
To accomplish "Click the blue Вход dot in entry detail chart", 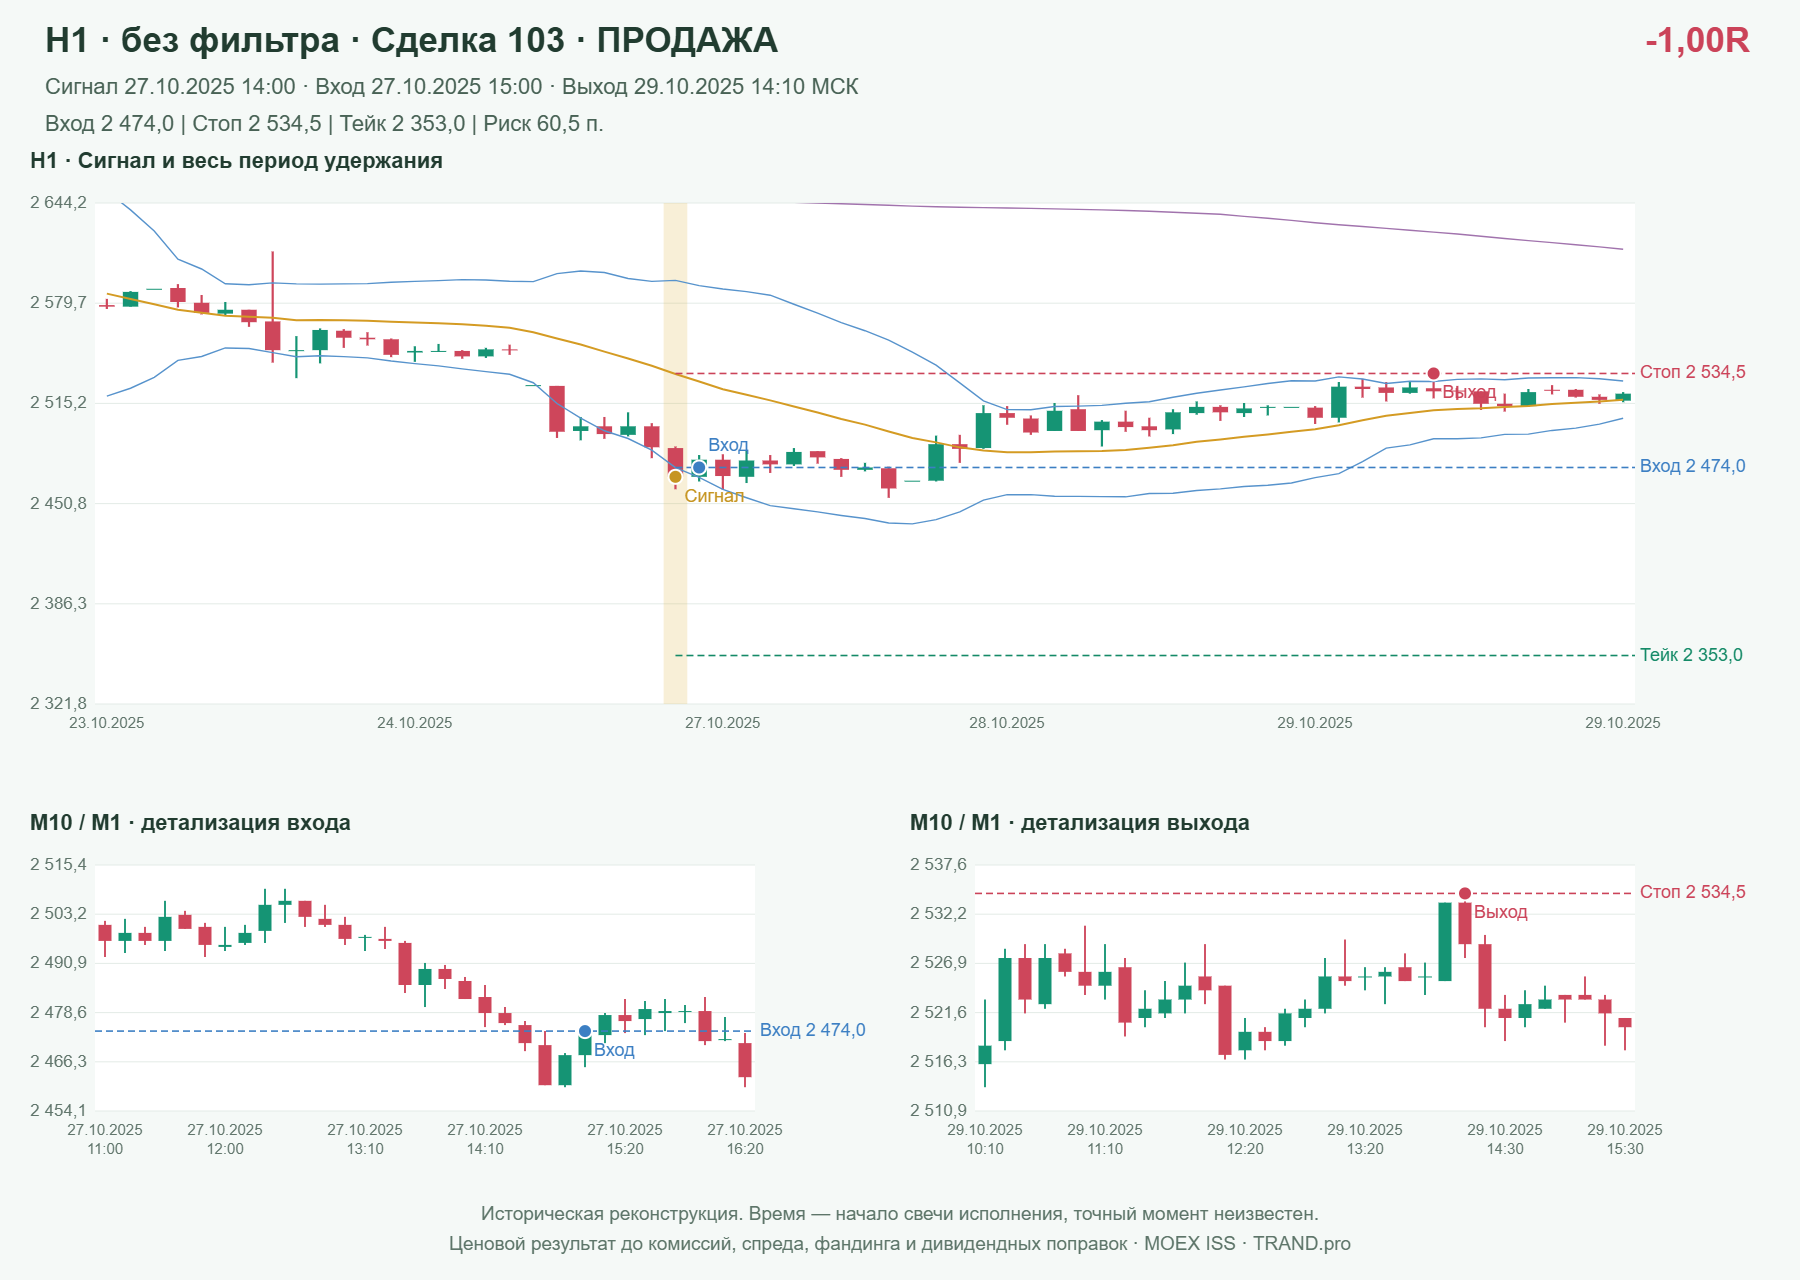I will coord(585,1031).
